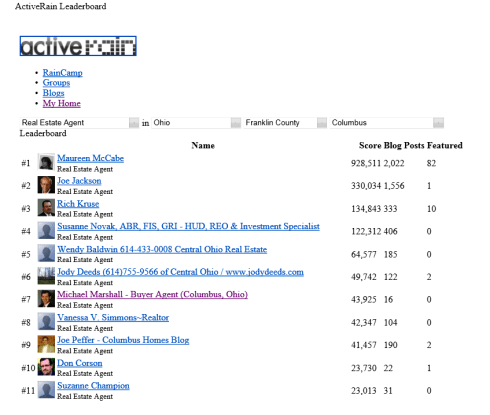Click Suzanne Champion's placeholder avatar
490x415 pixels.
[46, 389]
